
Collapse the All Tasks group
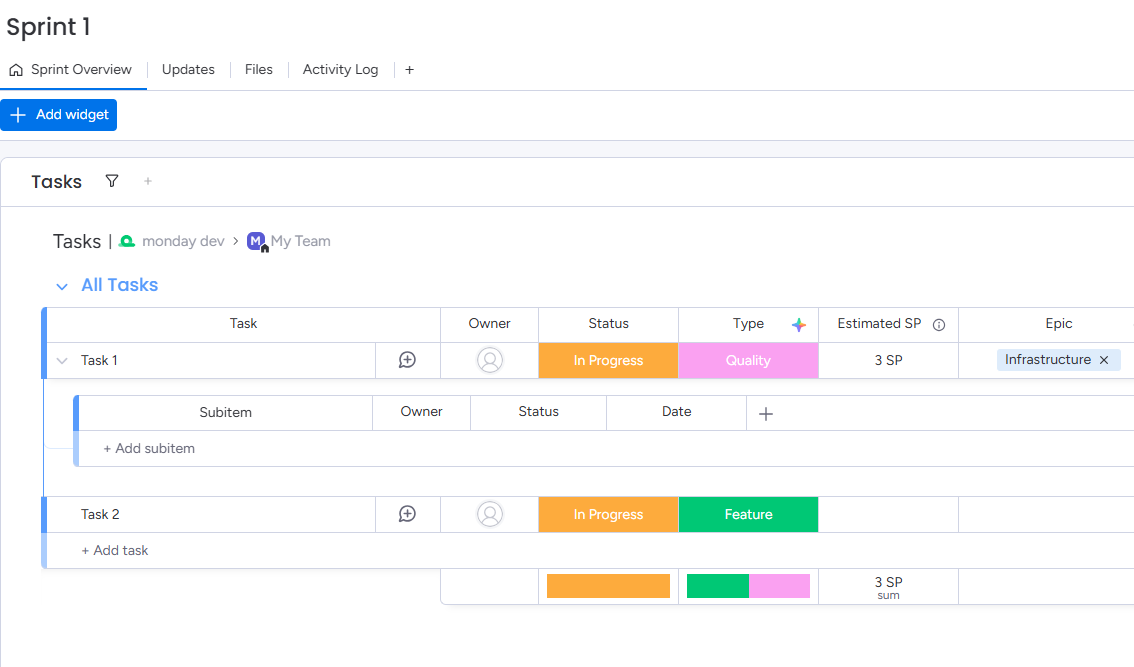pyautogui.click(x=61, y=285)
